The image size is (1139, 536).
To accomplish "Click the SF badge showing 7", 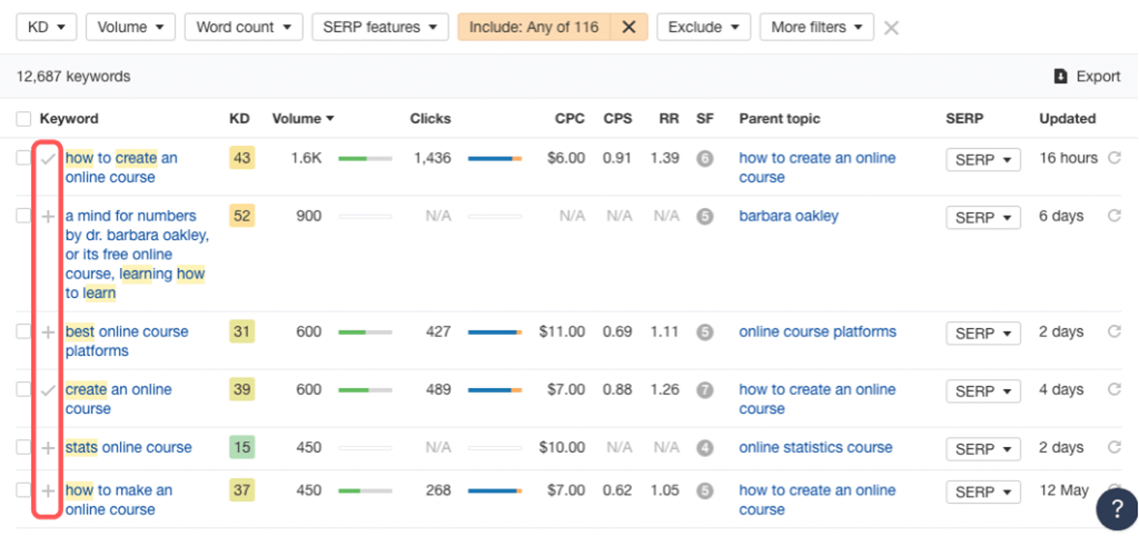I will point(705,390).
